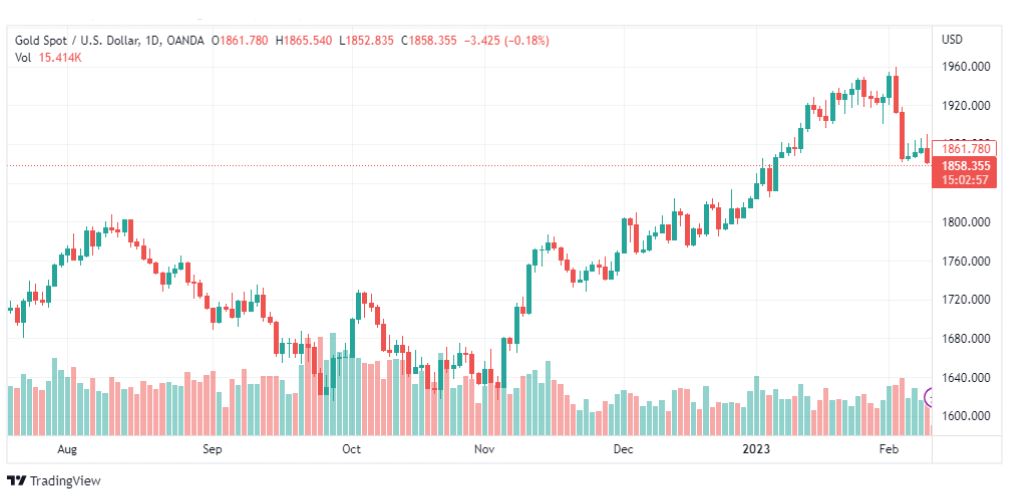Screen dimensions: 1012x498
Task: Select the Dec label on time axis
Action: pyautogui.click(x=624, y=450)
